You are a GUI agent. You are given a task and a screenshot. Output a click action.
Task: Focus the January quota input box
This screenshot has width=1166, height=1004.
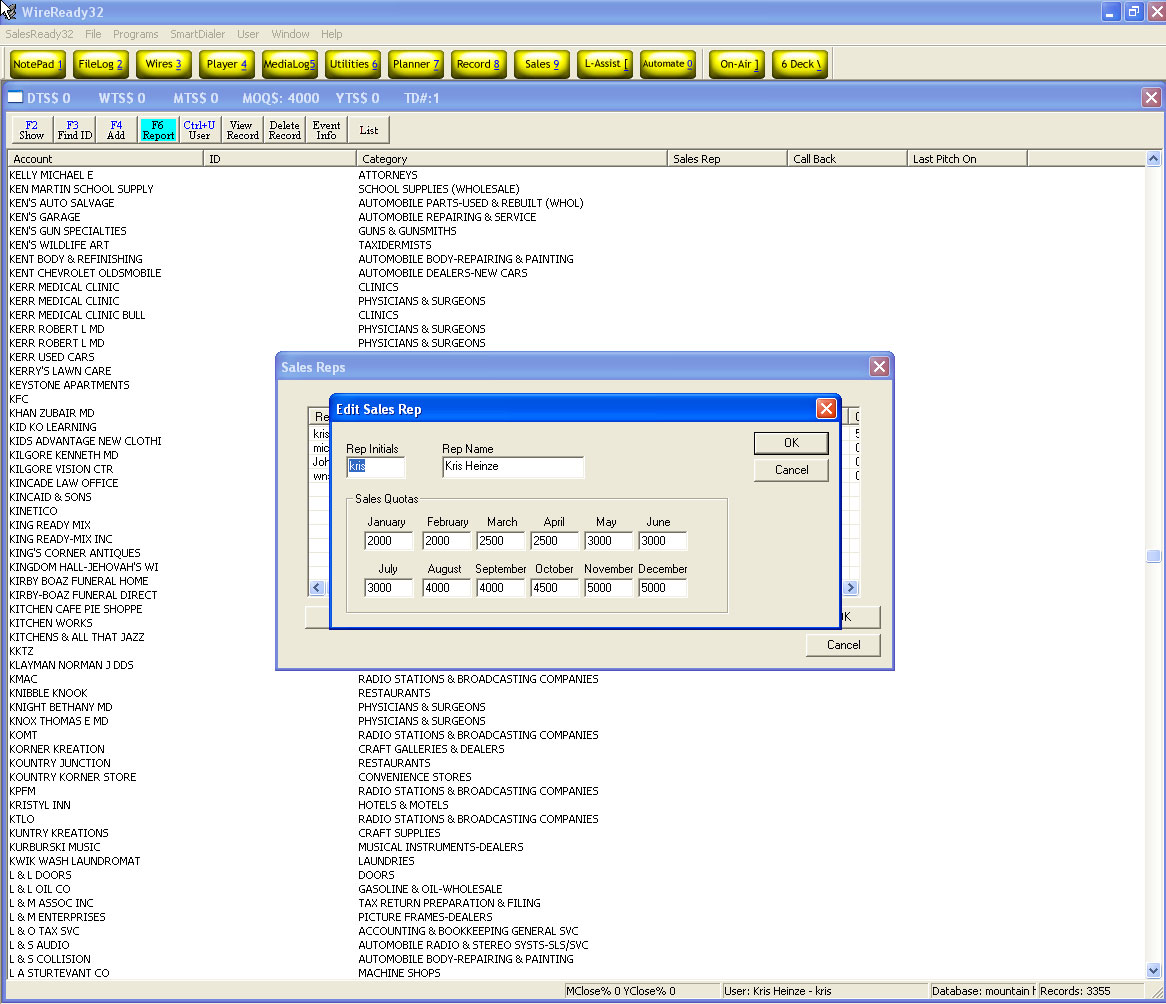point(388,541)
